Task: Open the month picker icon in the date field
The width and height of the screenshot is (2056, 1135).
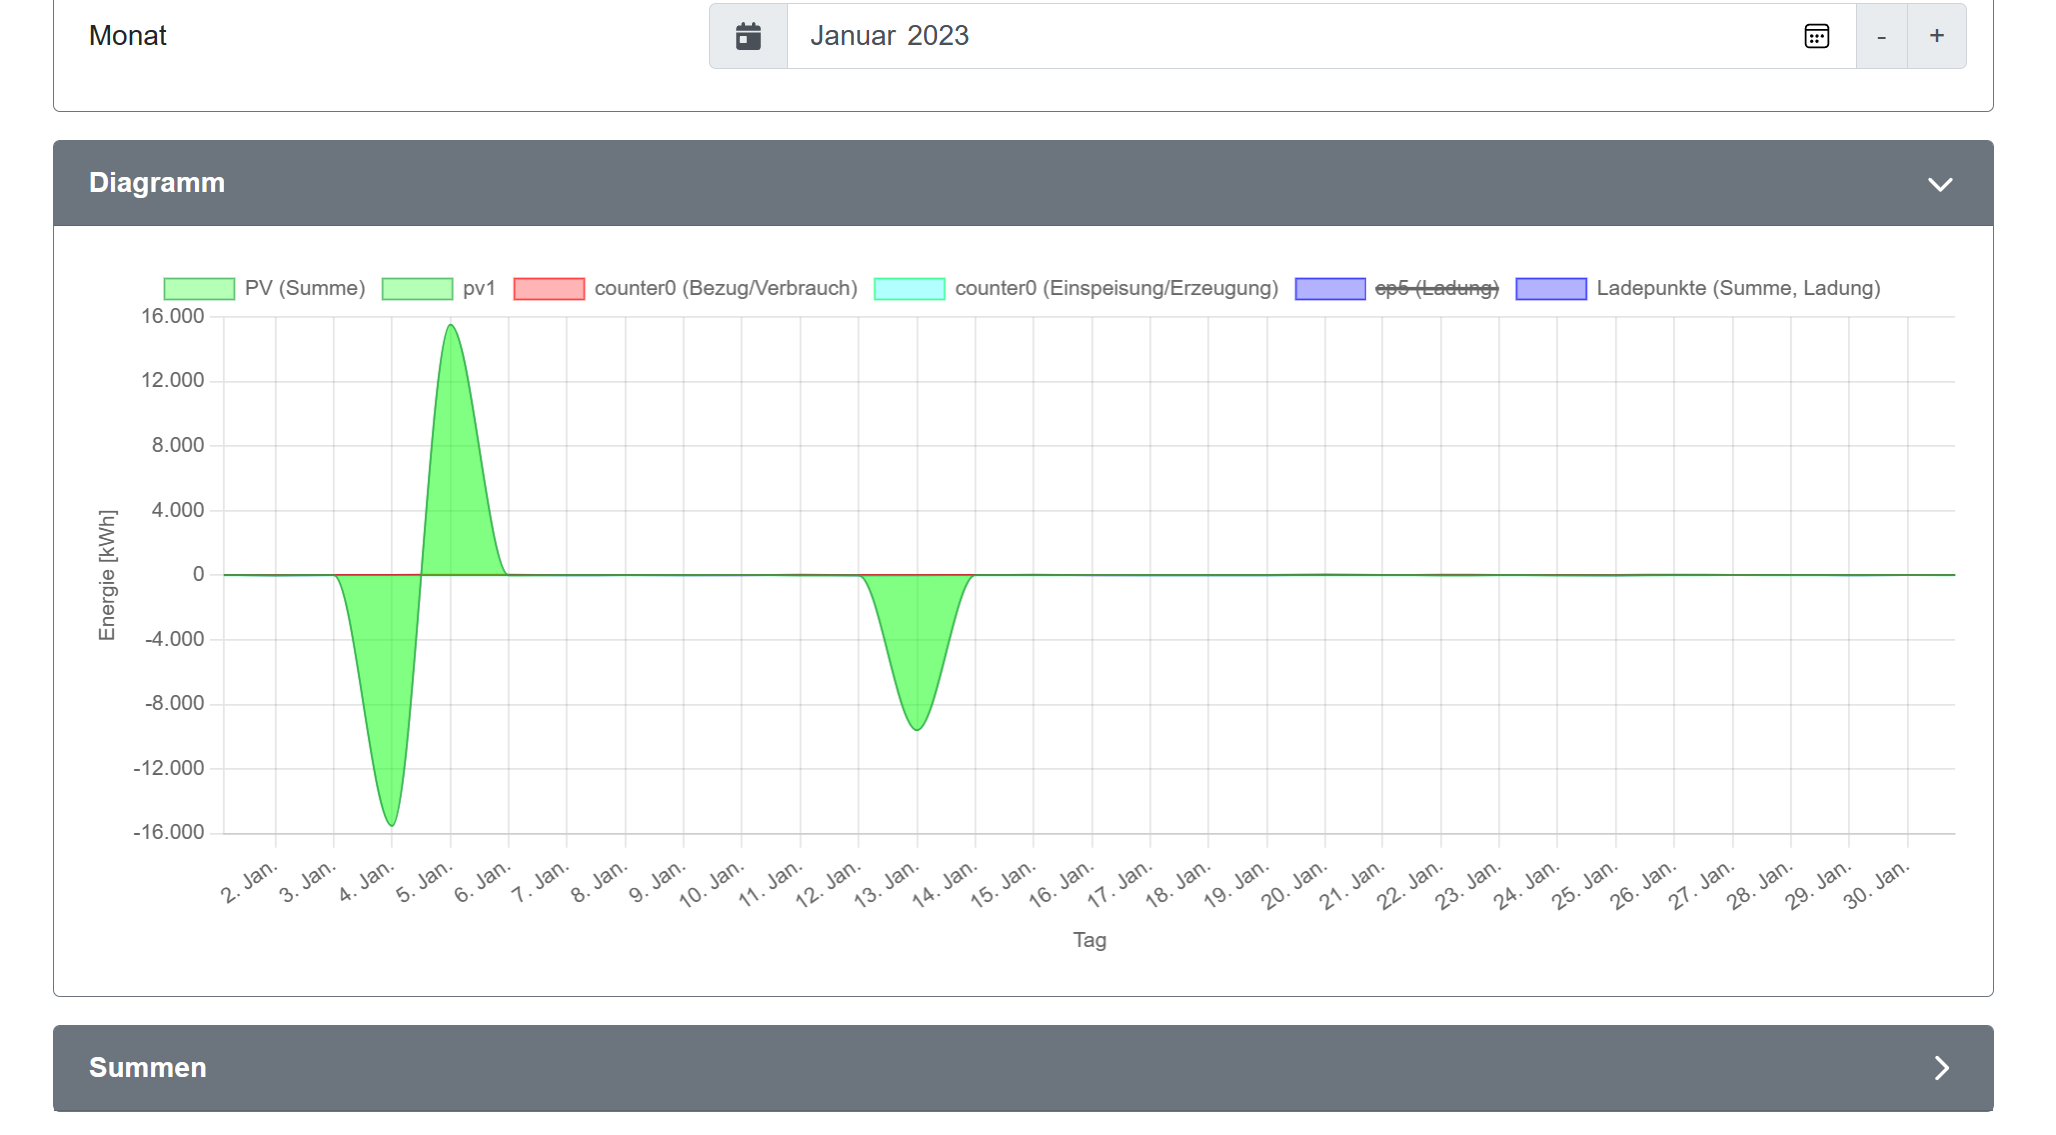Action: pos(1816,37)
